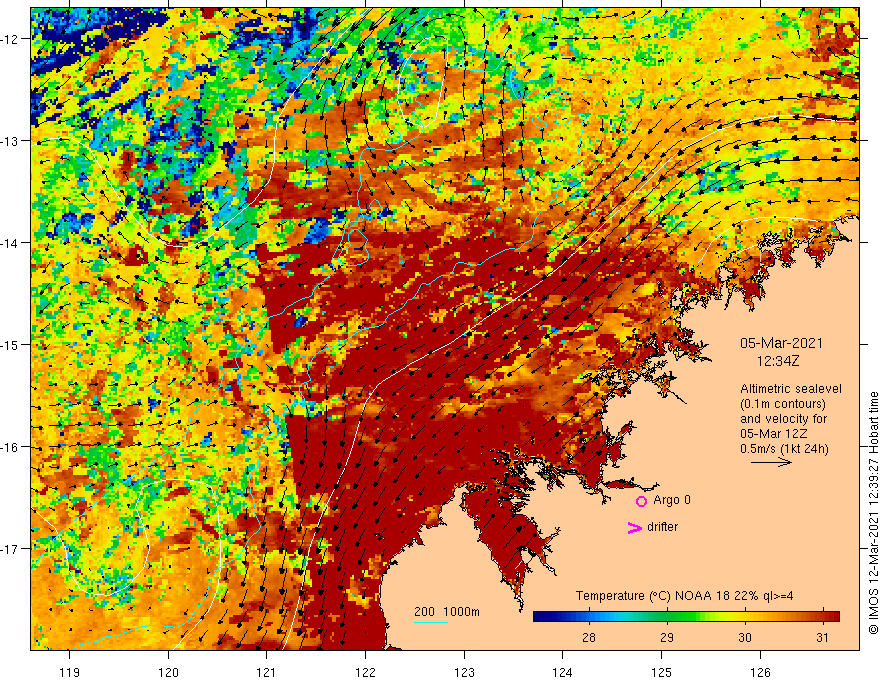Click the longitude 124 axis label
The height and width of the screenshot is (680, 880).
pyautogui.click(x=562, y=672)
